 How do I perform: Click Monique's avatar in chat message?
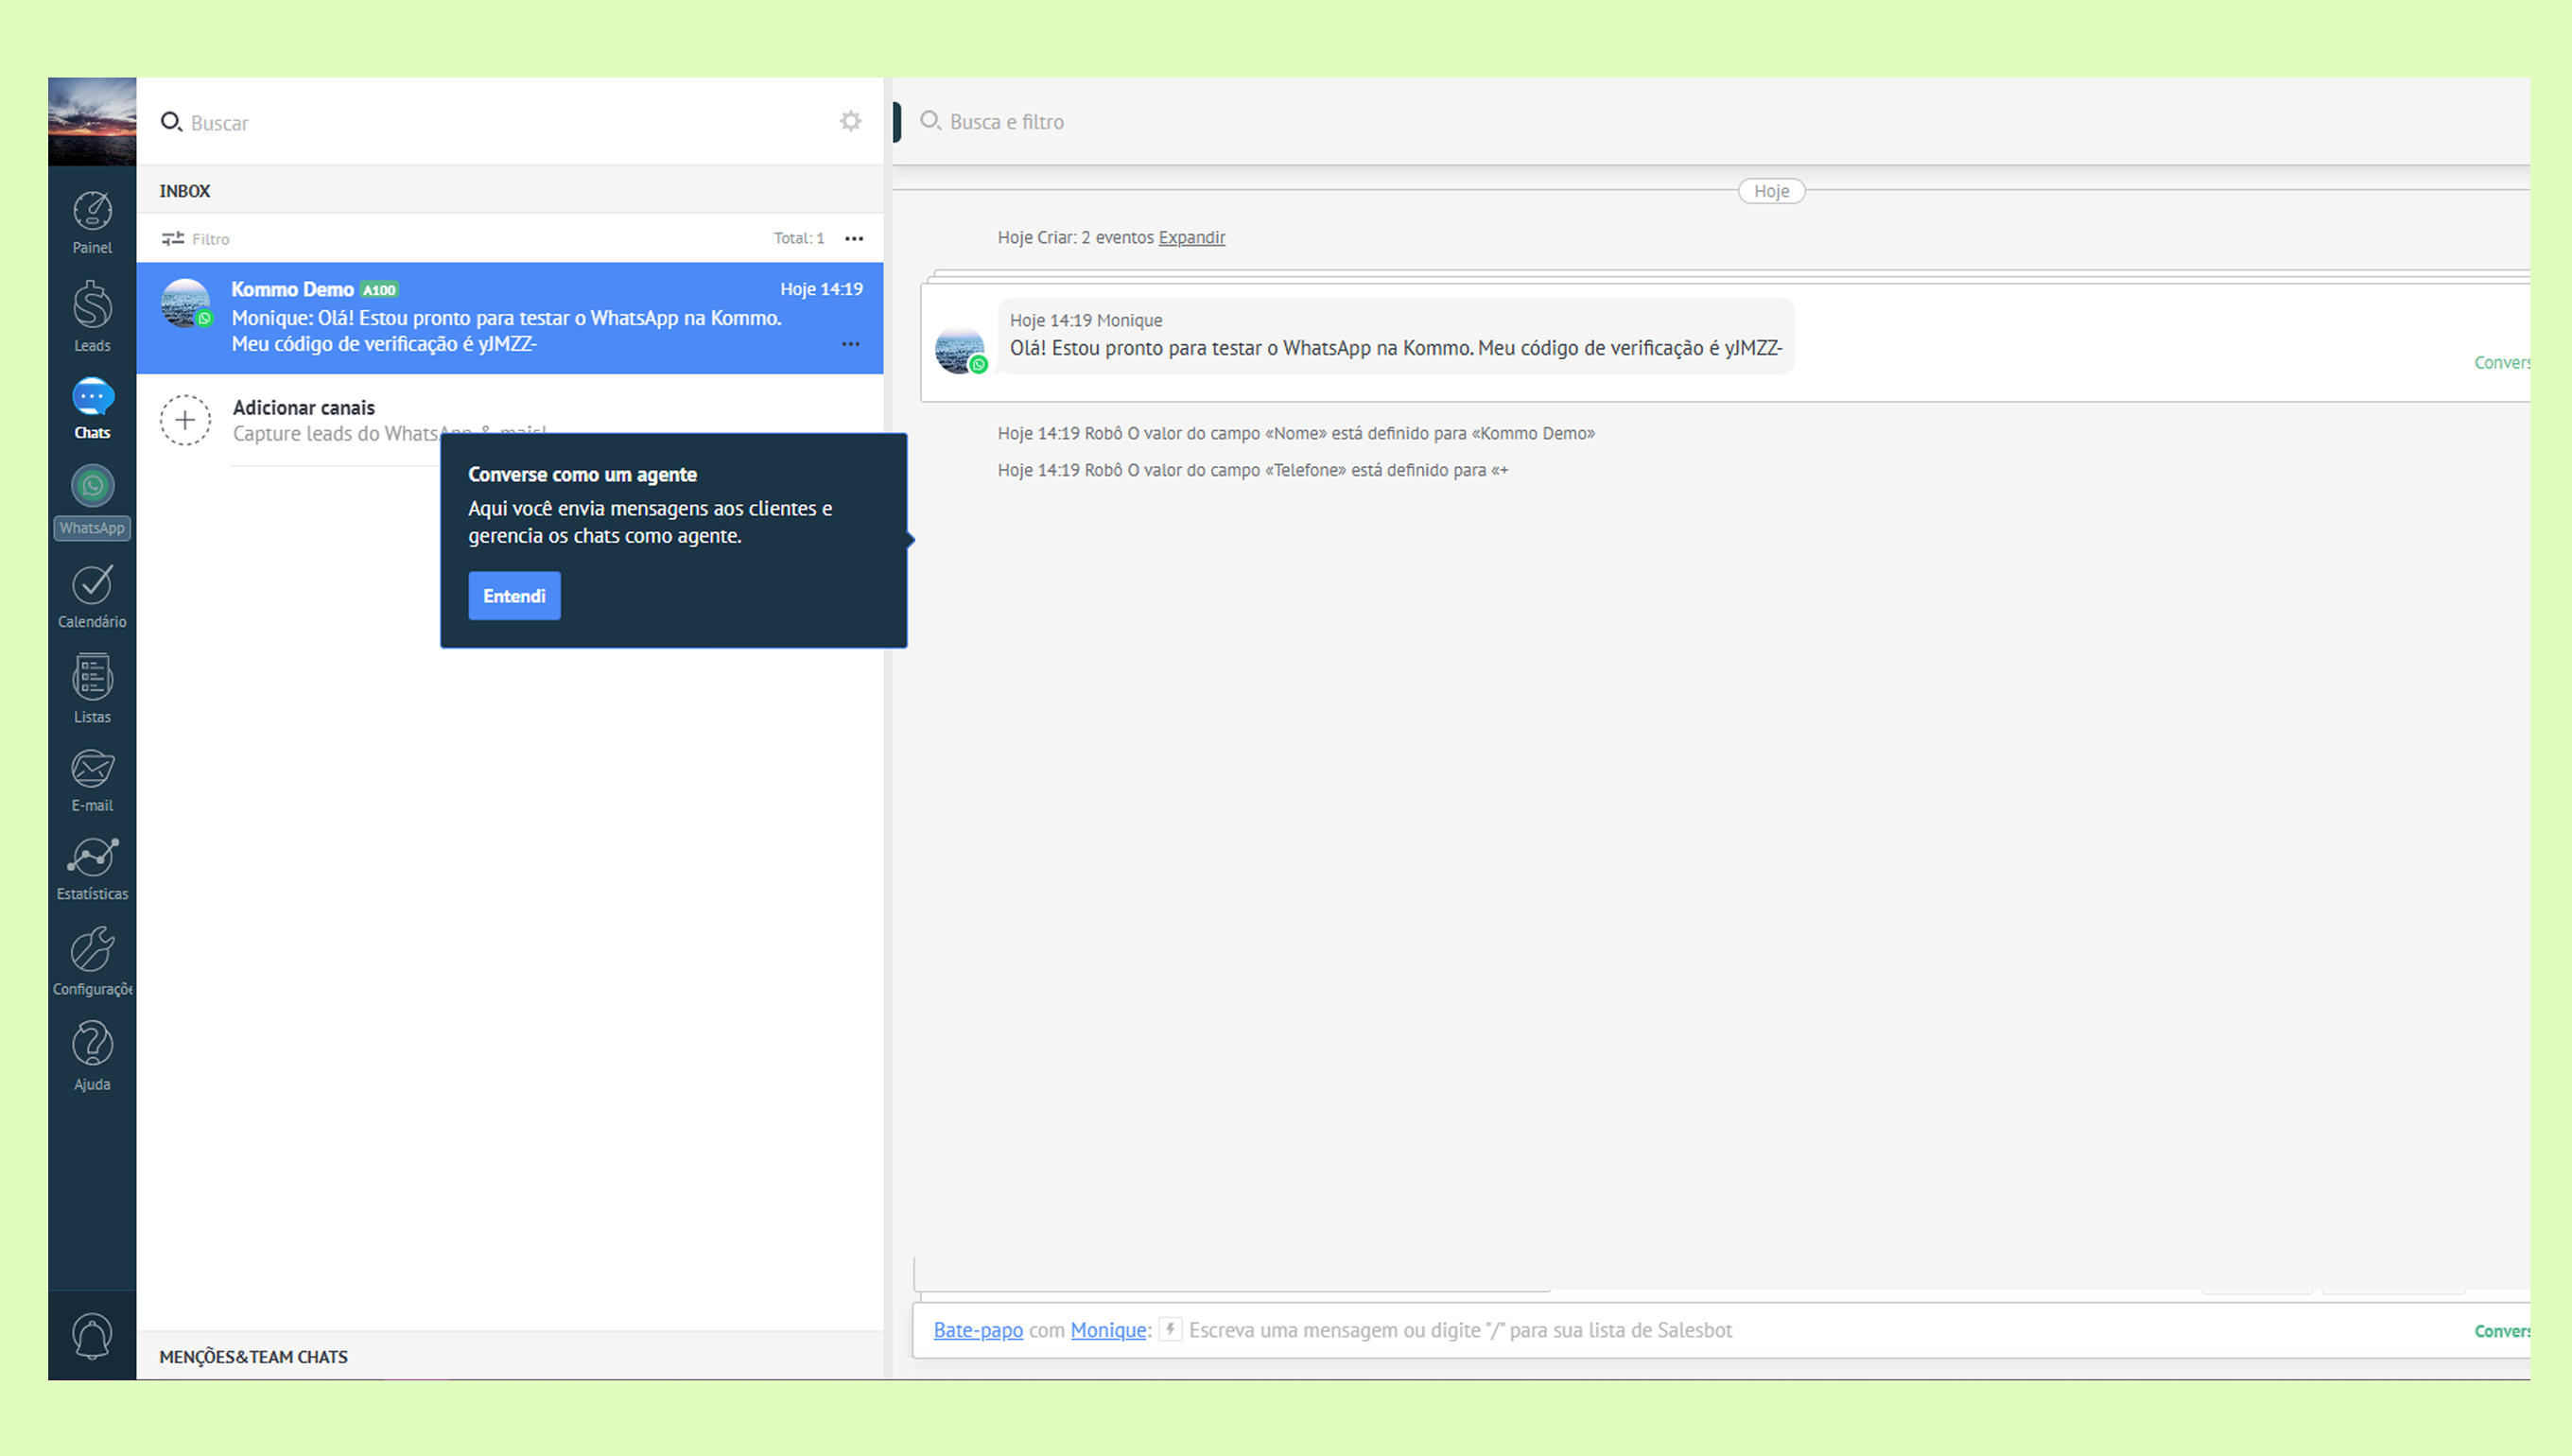(960, 349)
